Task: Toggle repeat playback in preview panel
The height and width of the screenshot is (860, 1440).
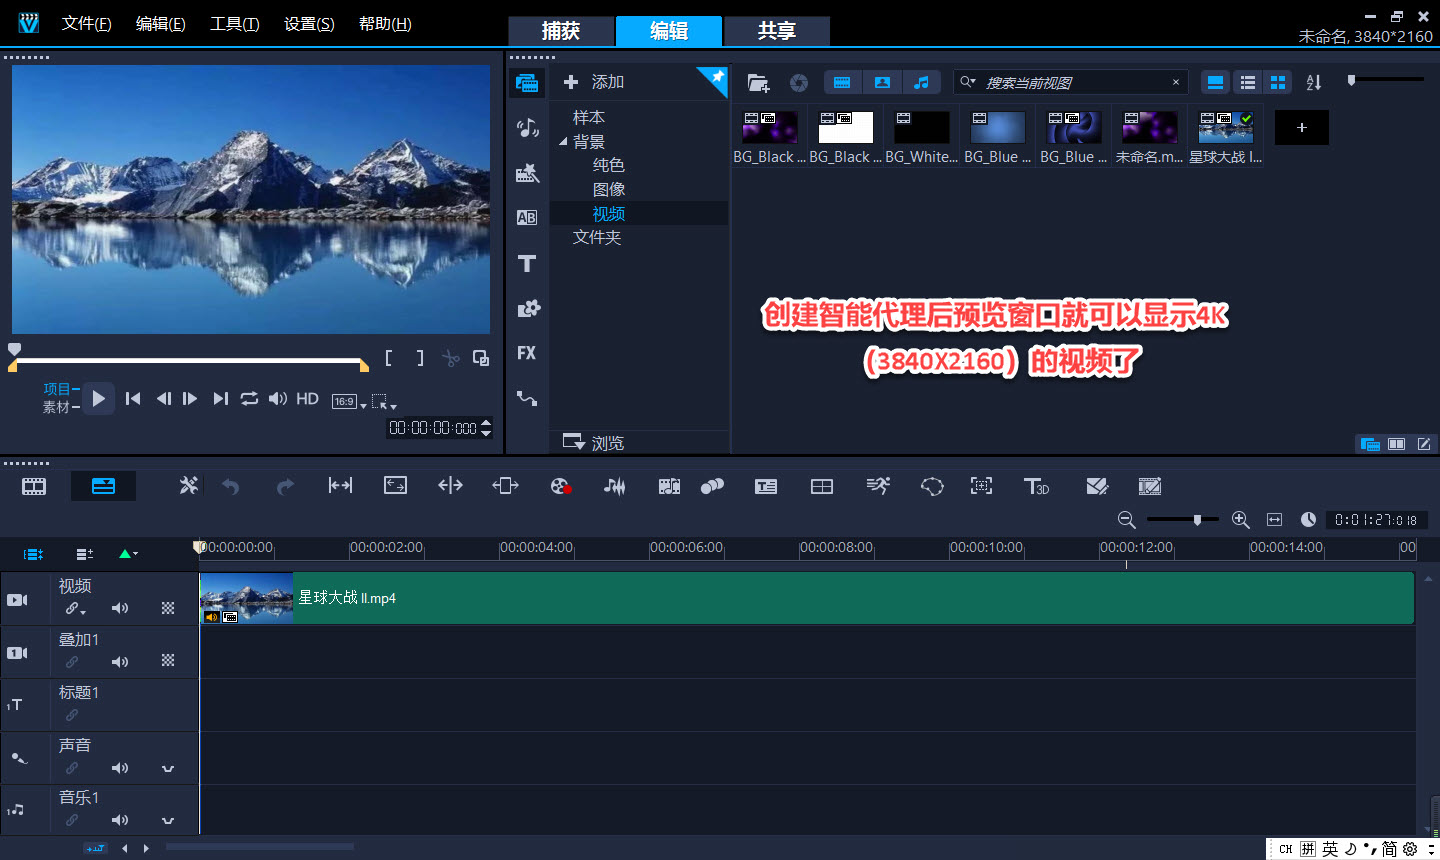Action: click(249, 399)
